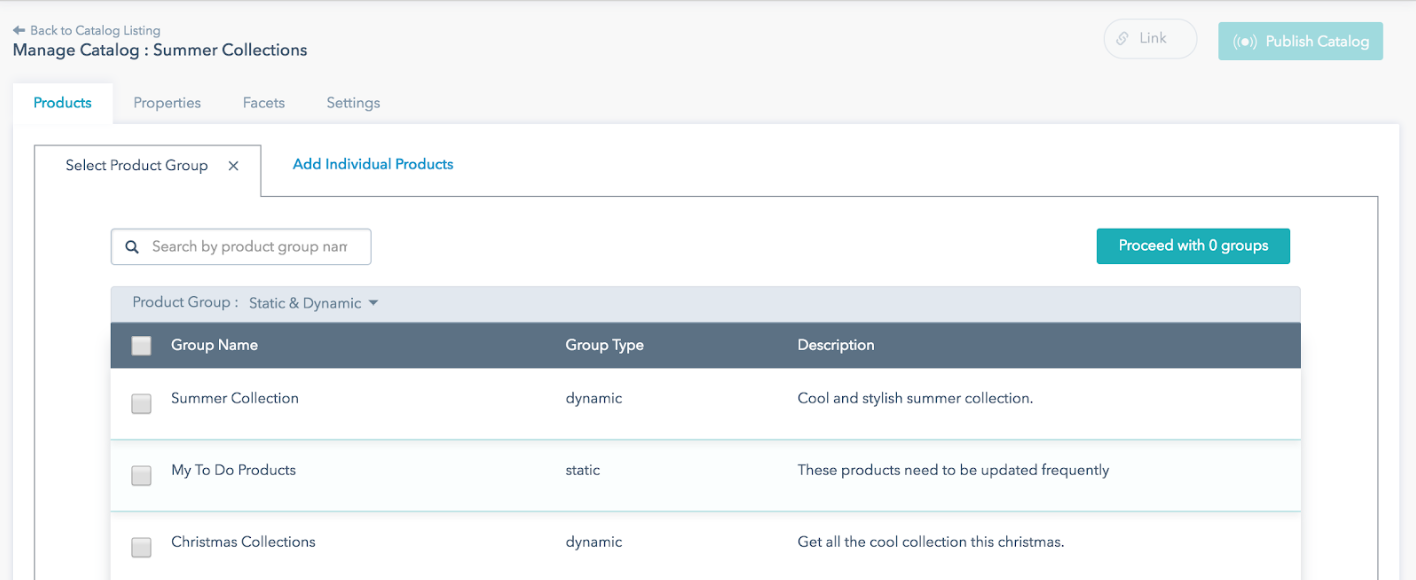Go back to Catalog Listing

click(x=87, y=31)
